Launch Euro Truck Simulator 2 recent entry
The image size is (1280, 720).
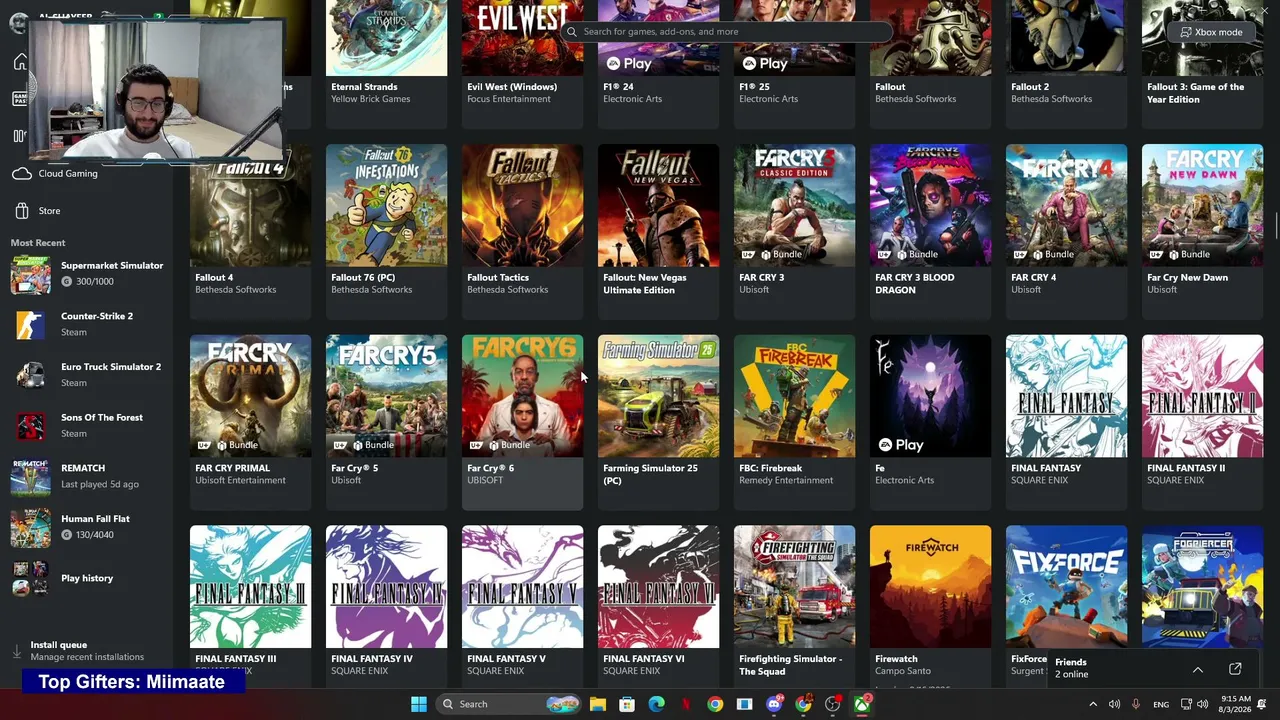(87, 375)
